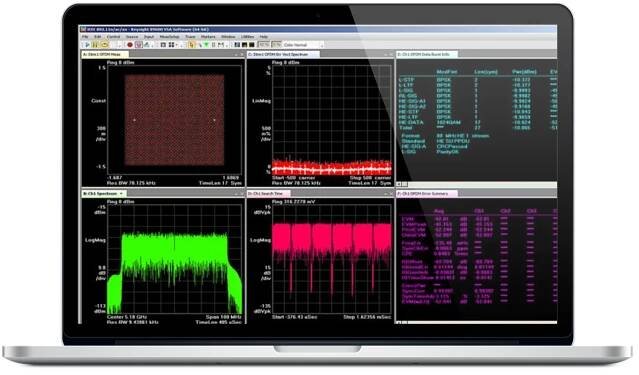Click the left scroll arrow in Data Burst Info
This screenshot has height=375, width=639.
(399, 184)
